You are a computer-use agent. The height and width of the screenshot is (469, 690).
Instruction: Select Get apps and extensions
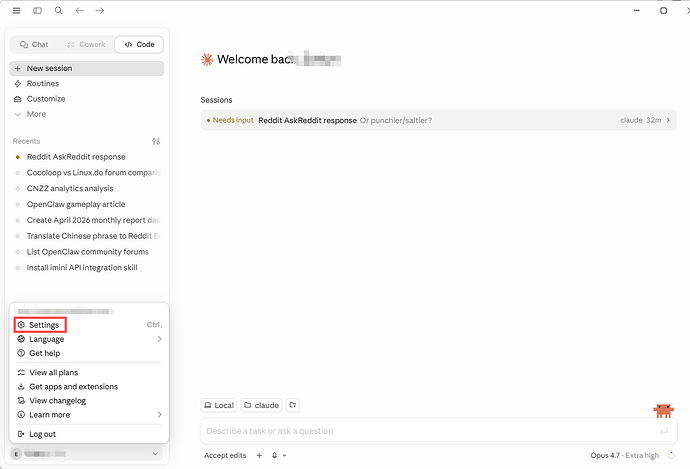click(x=89, y=387)
